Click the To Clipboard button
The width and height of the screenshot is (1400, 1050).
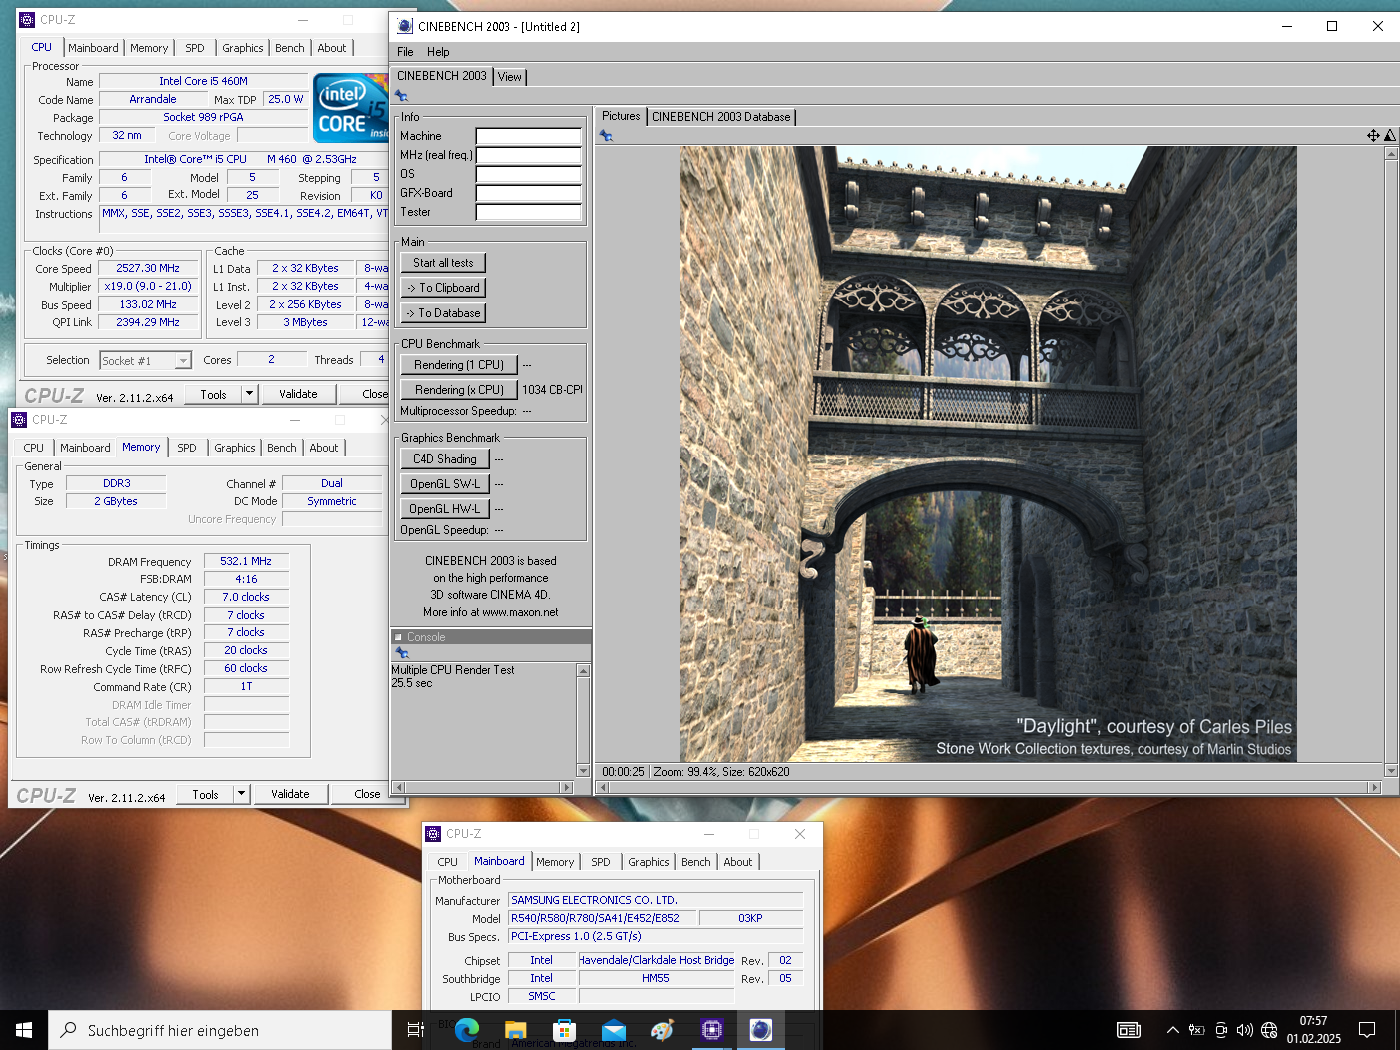(x=443, y=288)
